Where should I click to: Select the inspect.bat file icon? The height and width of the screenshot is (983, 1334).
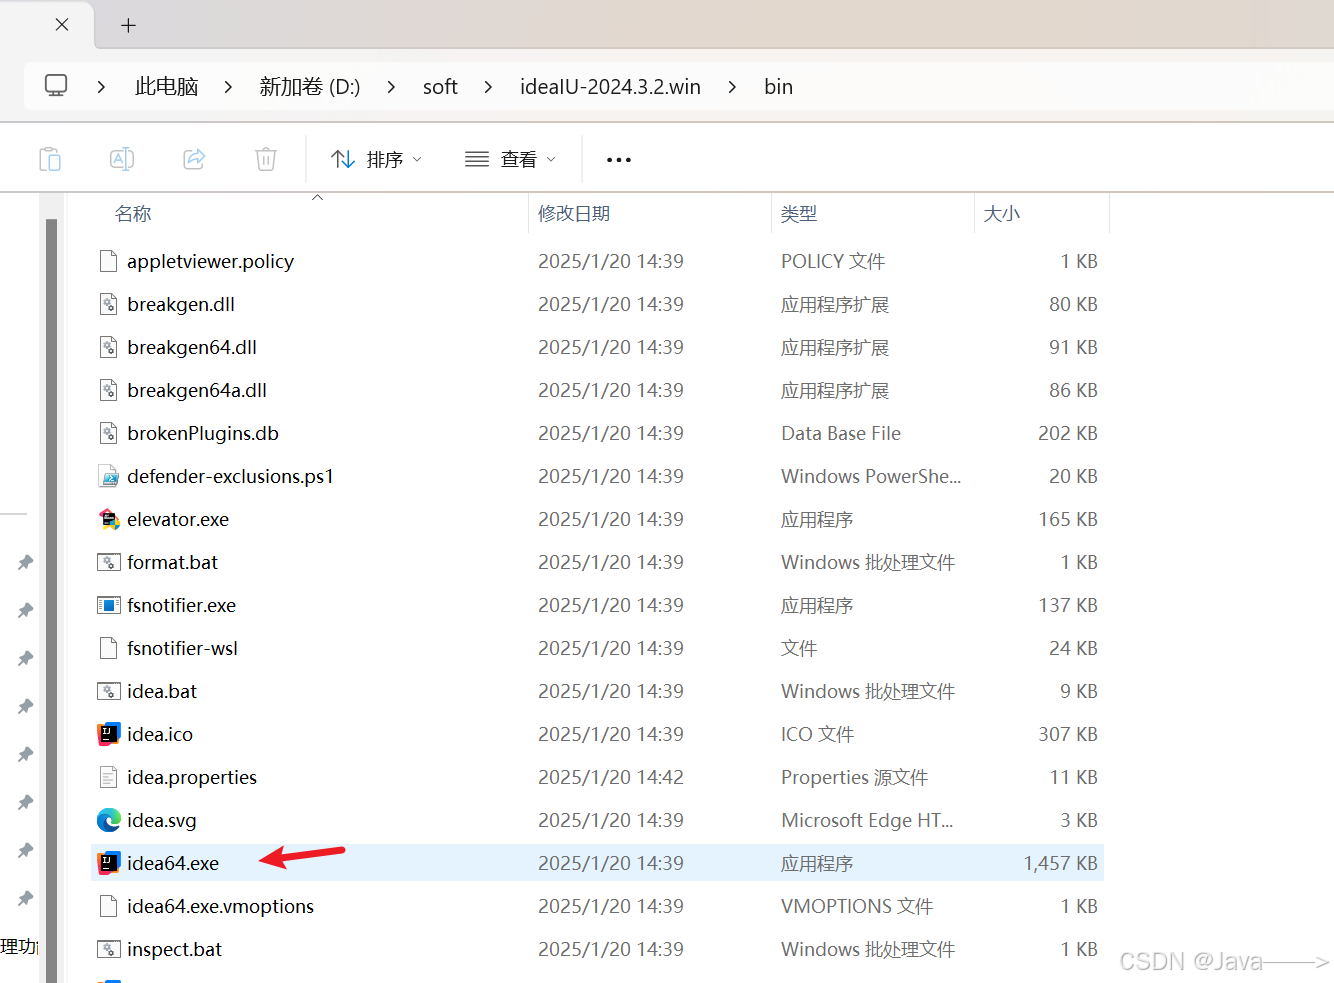pyautogui.click(x=109, y=949)
